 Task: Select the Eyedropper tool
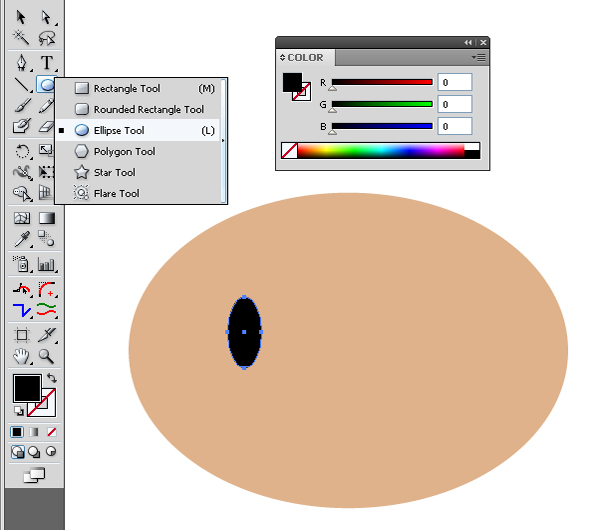(22, 239)
